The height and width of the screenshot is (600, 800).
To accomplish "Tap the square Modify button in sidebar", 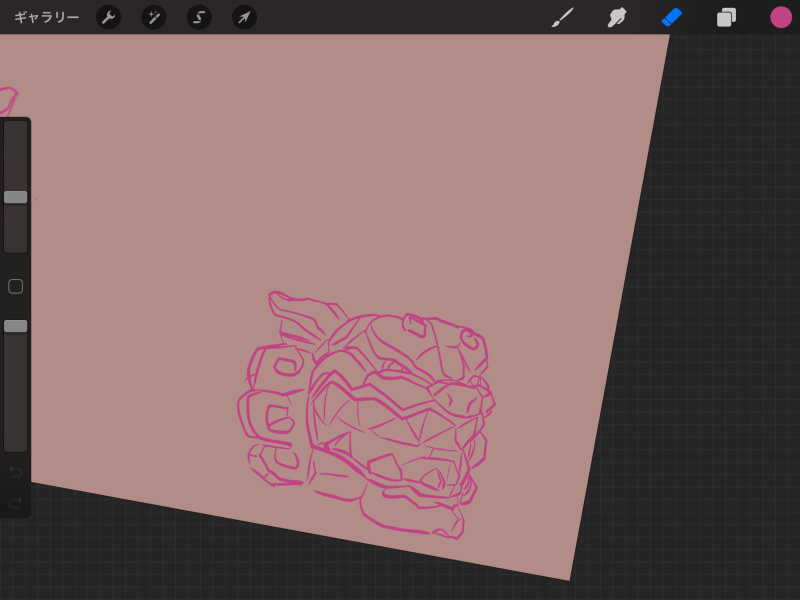I will [15, 286].
